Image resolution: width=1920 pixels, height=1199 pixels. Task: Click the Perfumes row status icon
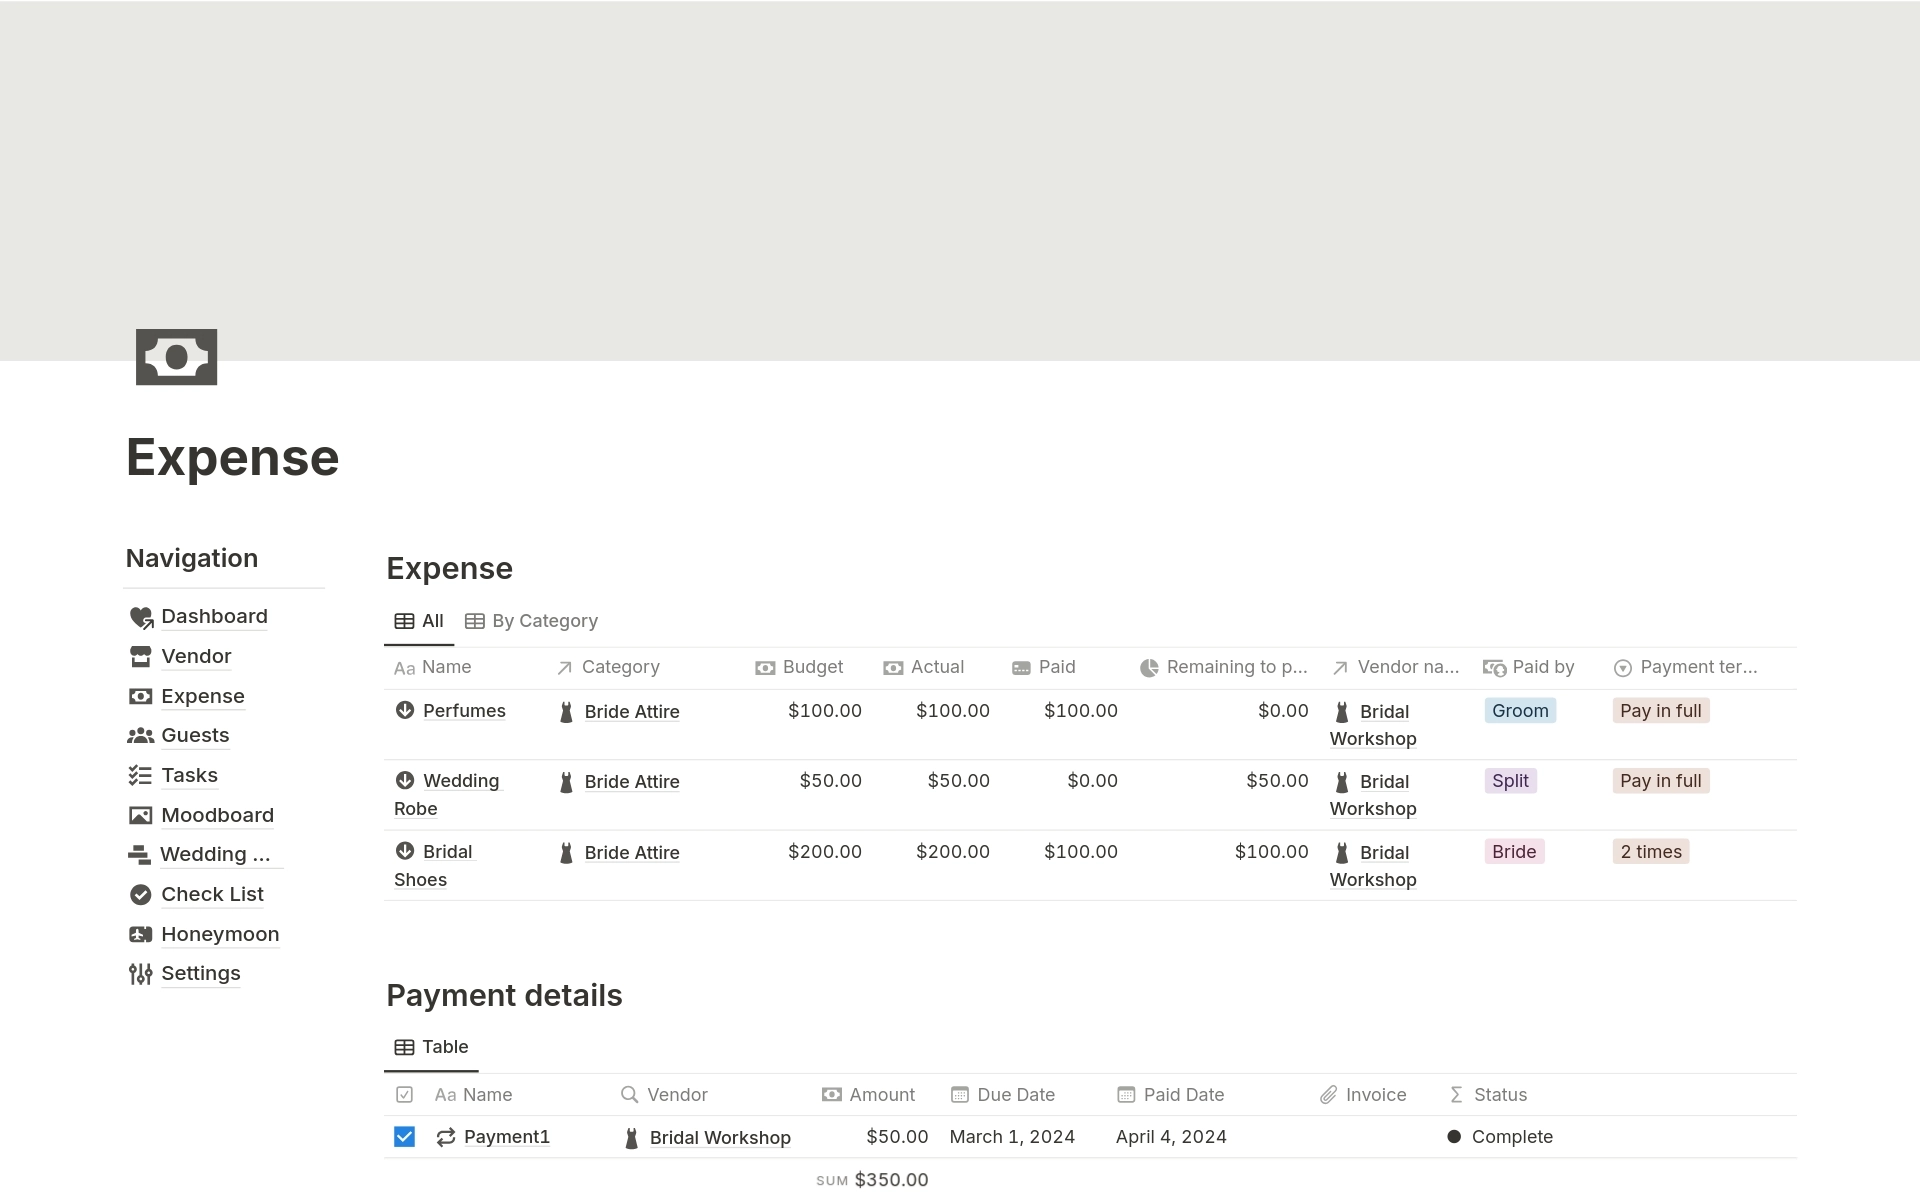pyautogui.click(x=405, y=710)
